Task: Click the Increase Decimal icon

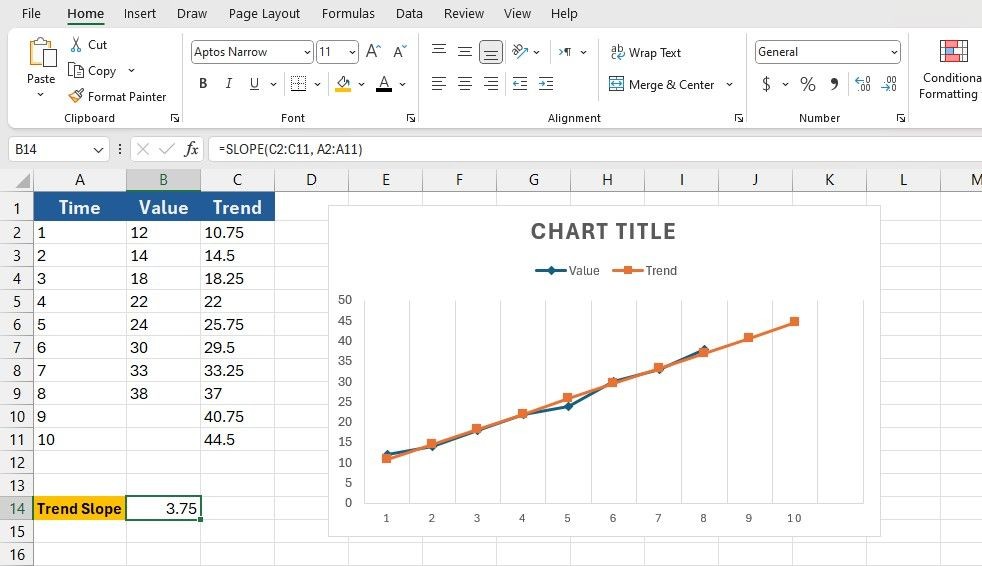Action: [x=863, y=84]
